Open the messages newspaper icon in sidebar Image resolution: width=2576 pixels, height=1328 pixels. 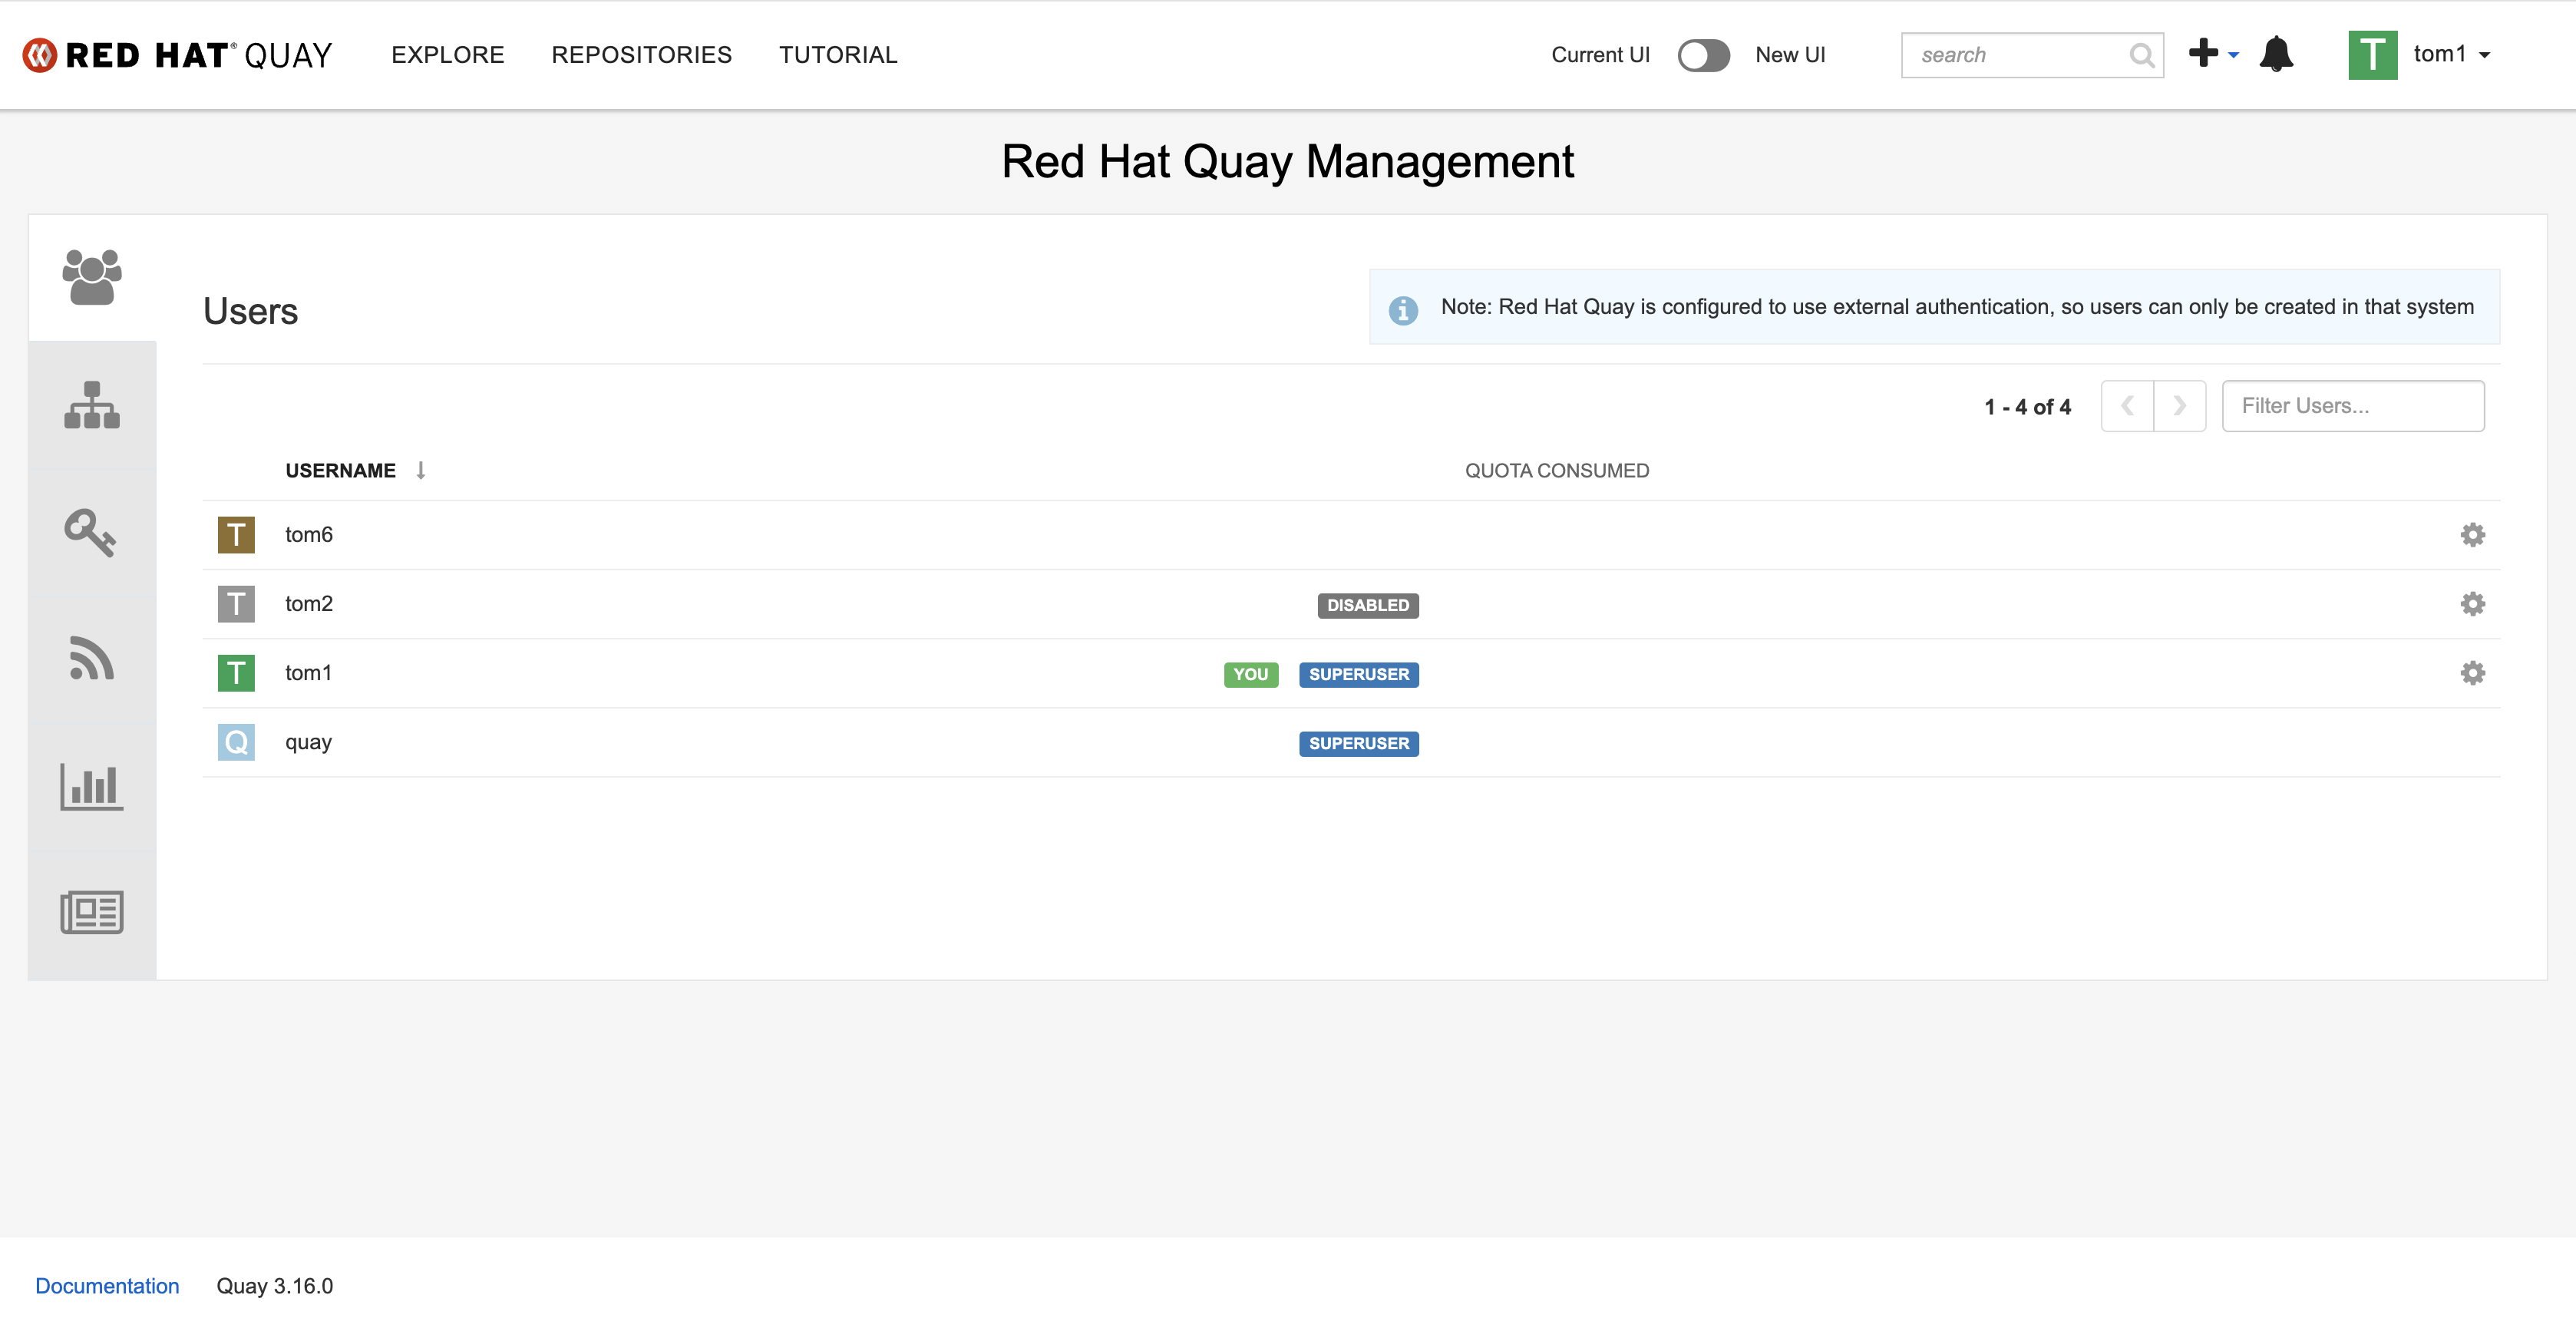(x=92, y=912)
